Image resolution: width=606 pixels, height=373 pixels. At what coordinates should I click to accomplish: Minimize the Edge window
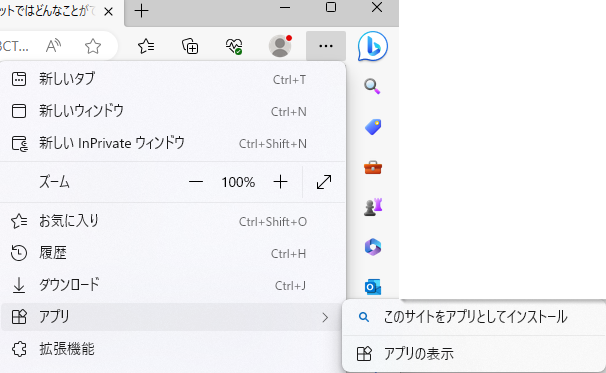pyautogui.click(x=285, y=7)
